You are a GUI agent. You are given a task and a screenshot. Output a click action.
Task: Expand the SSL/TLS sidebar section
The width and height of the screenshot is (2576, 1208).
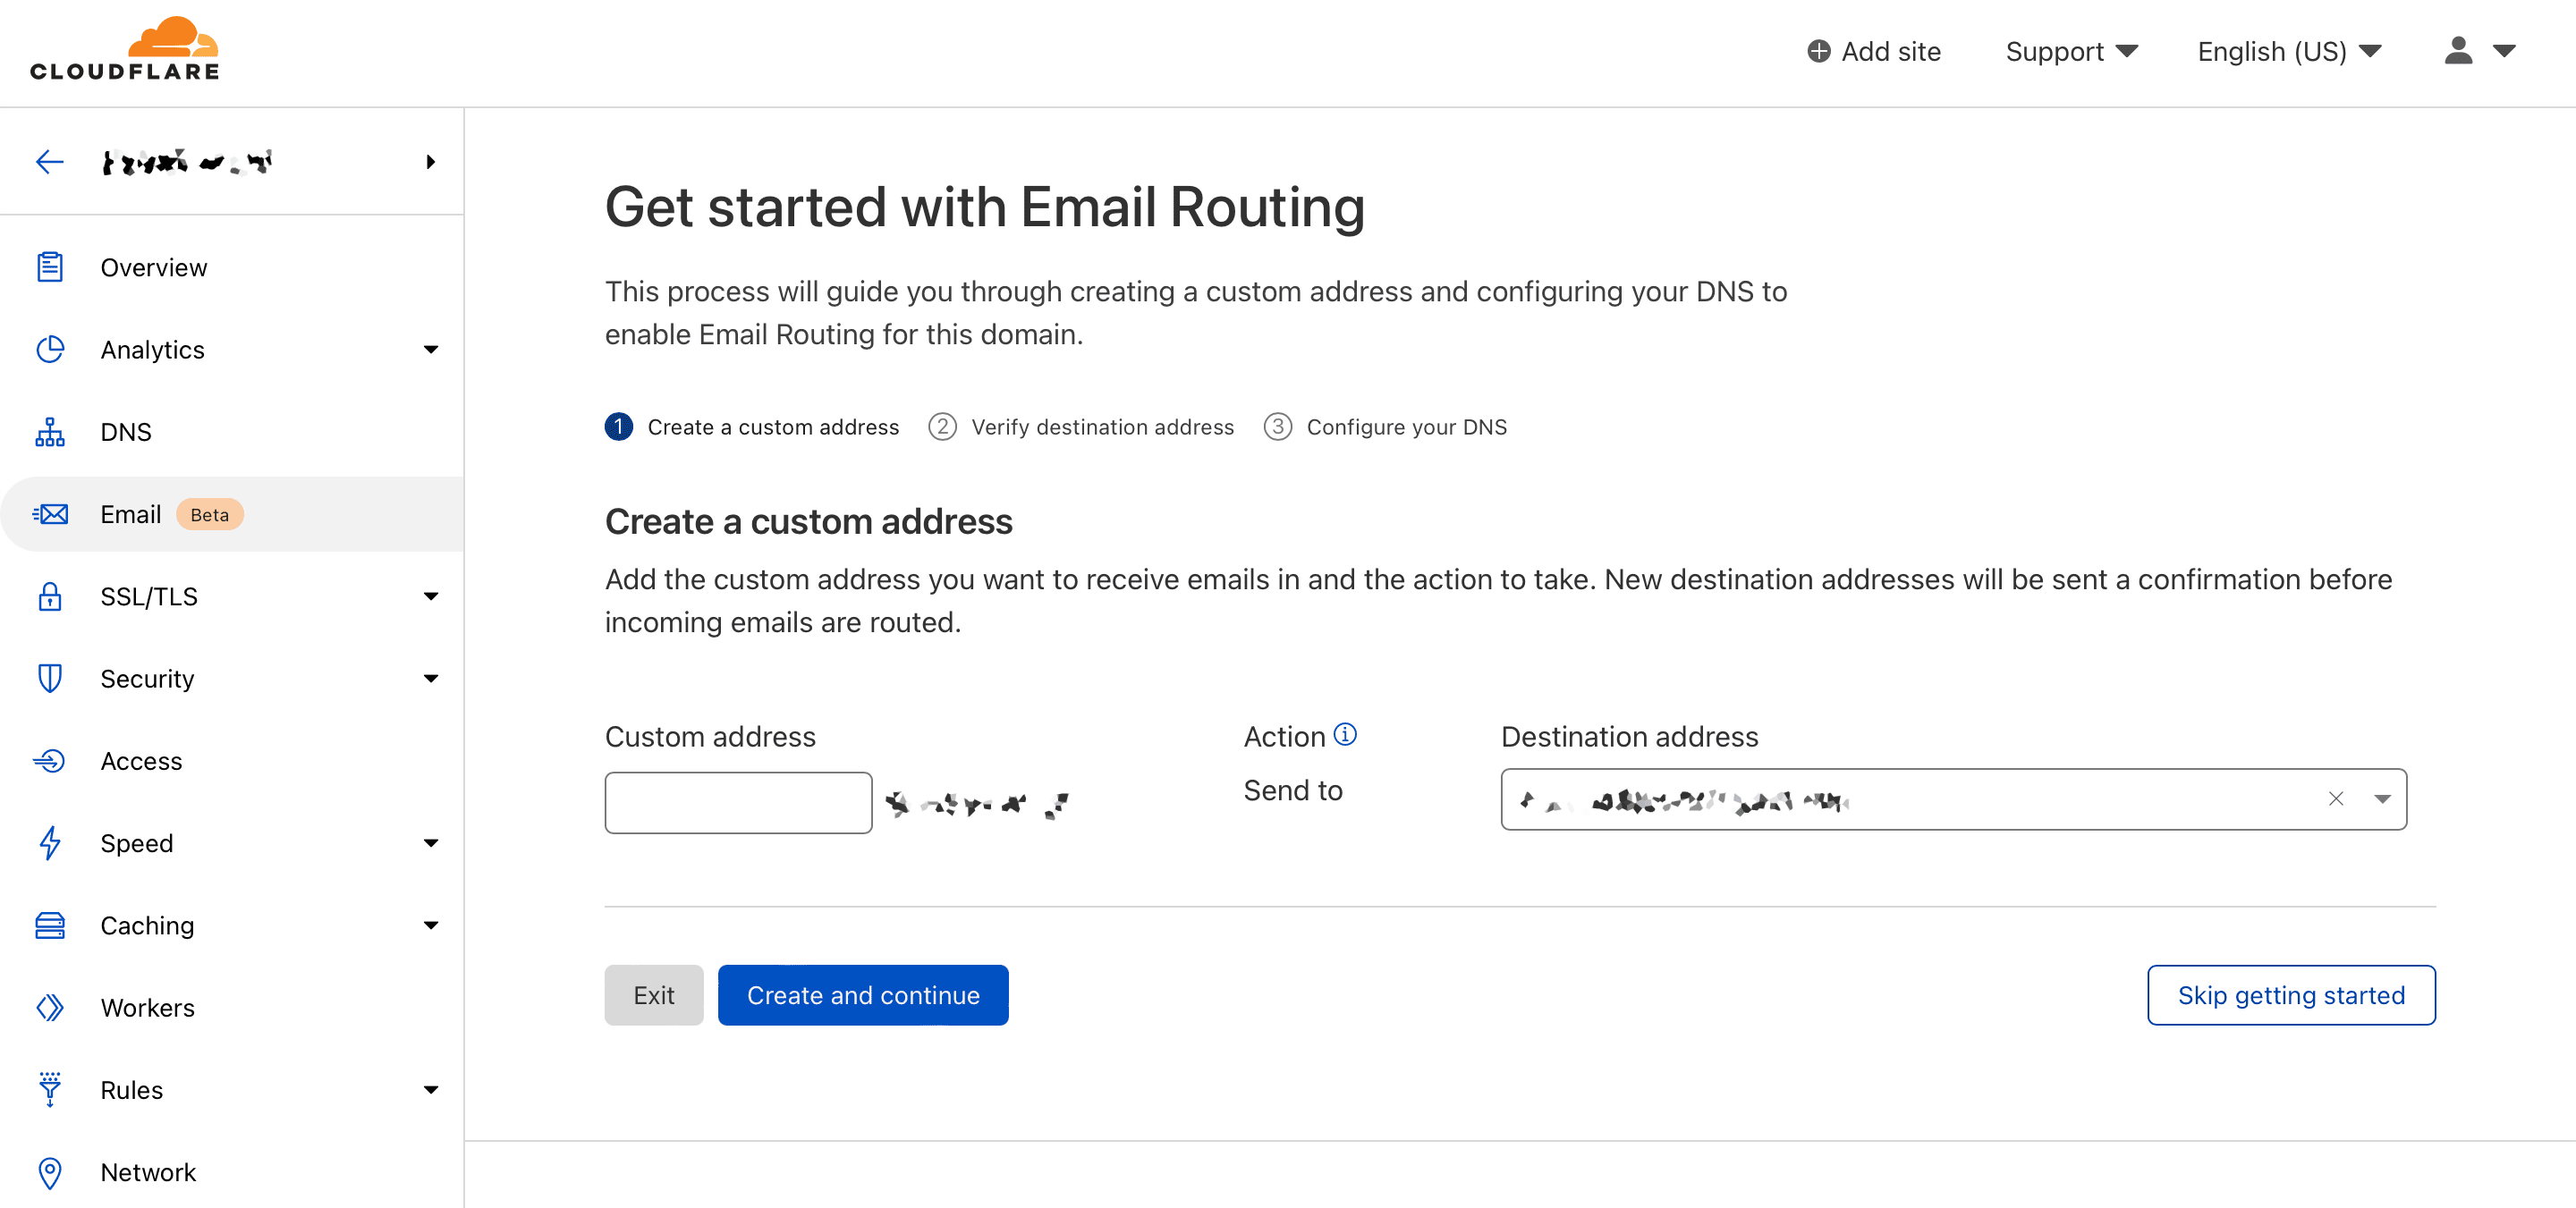431,597
